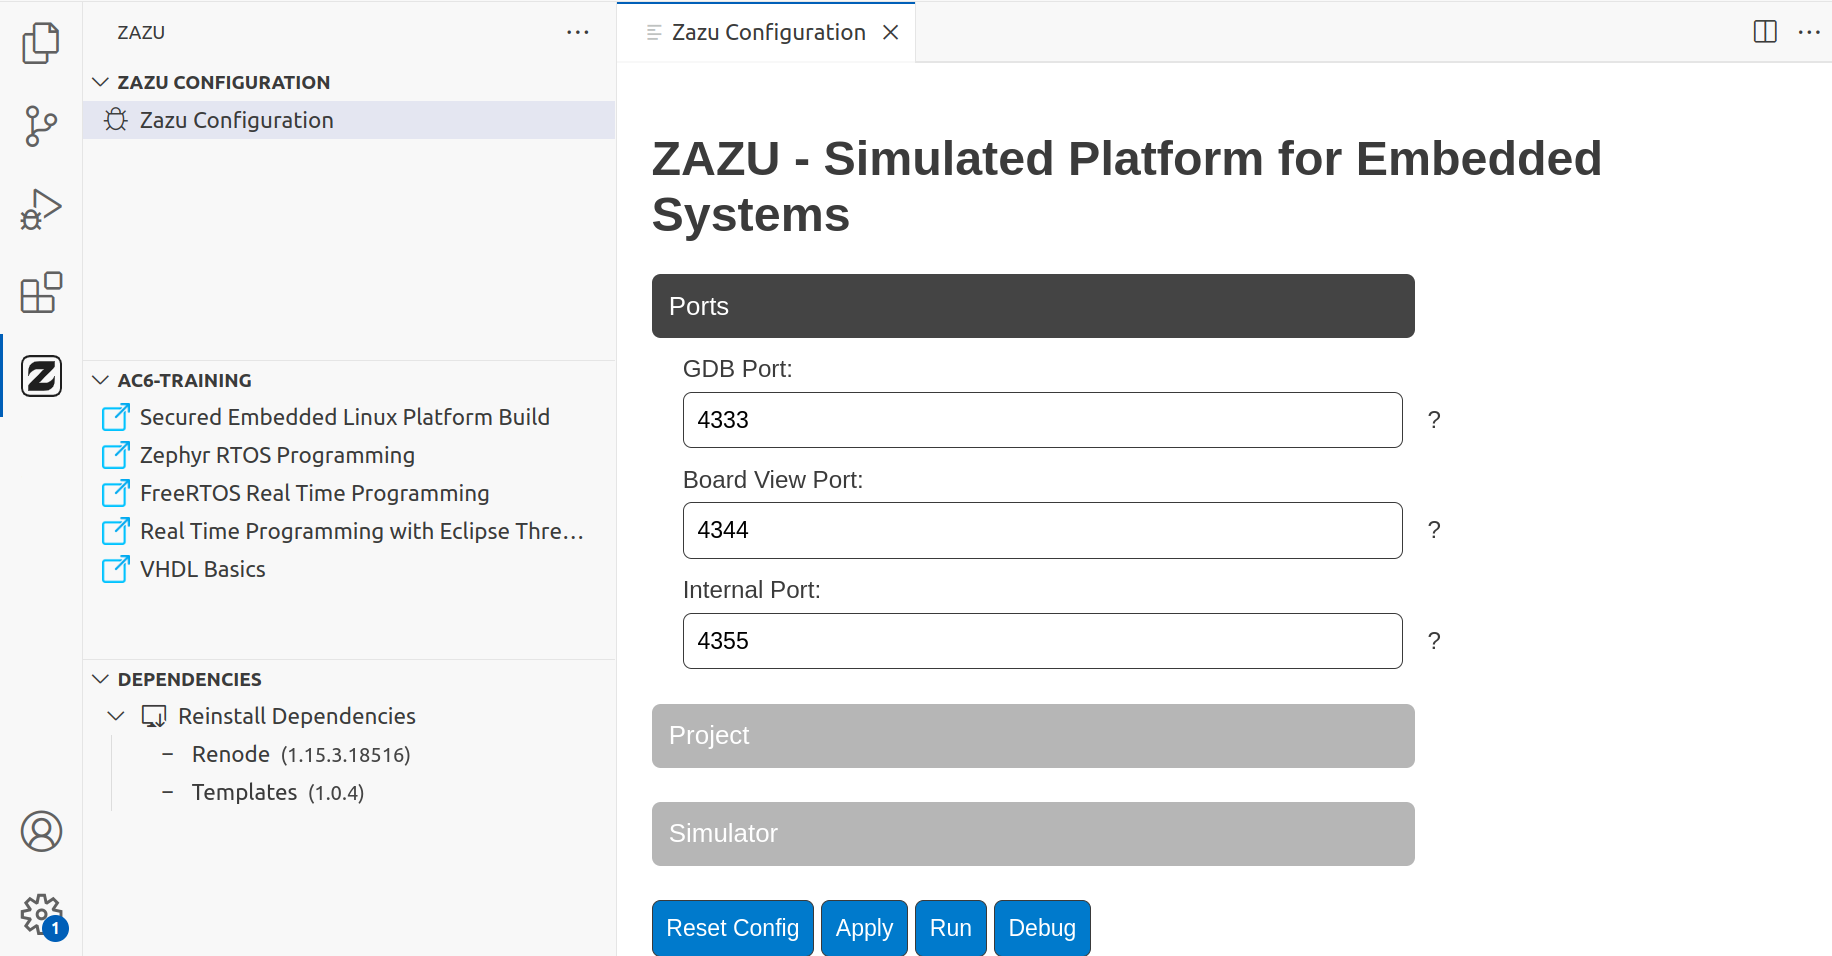Click the Reinstall Dependencies label

[x=296, y=716]
